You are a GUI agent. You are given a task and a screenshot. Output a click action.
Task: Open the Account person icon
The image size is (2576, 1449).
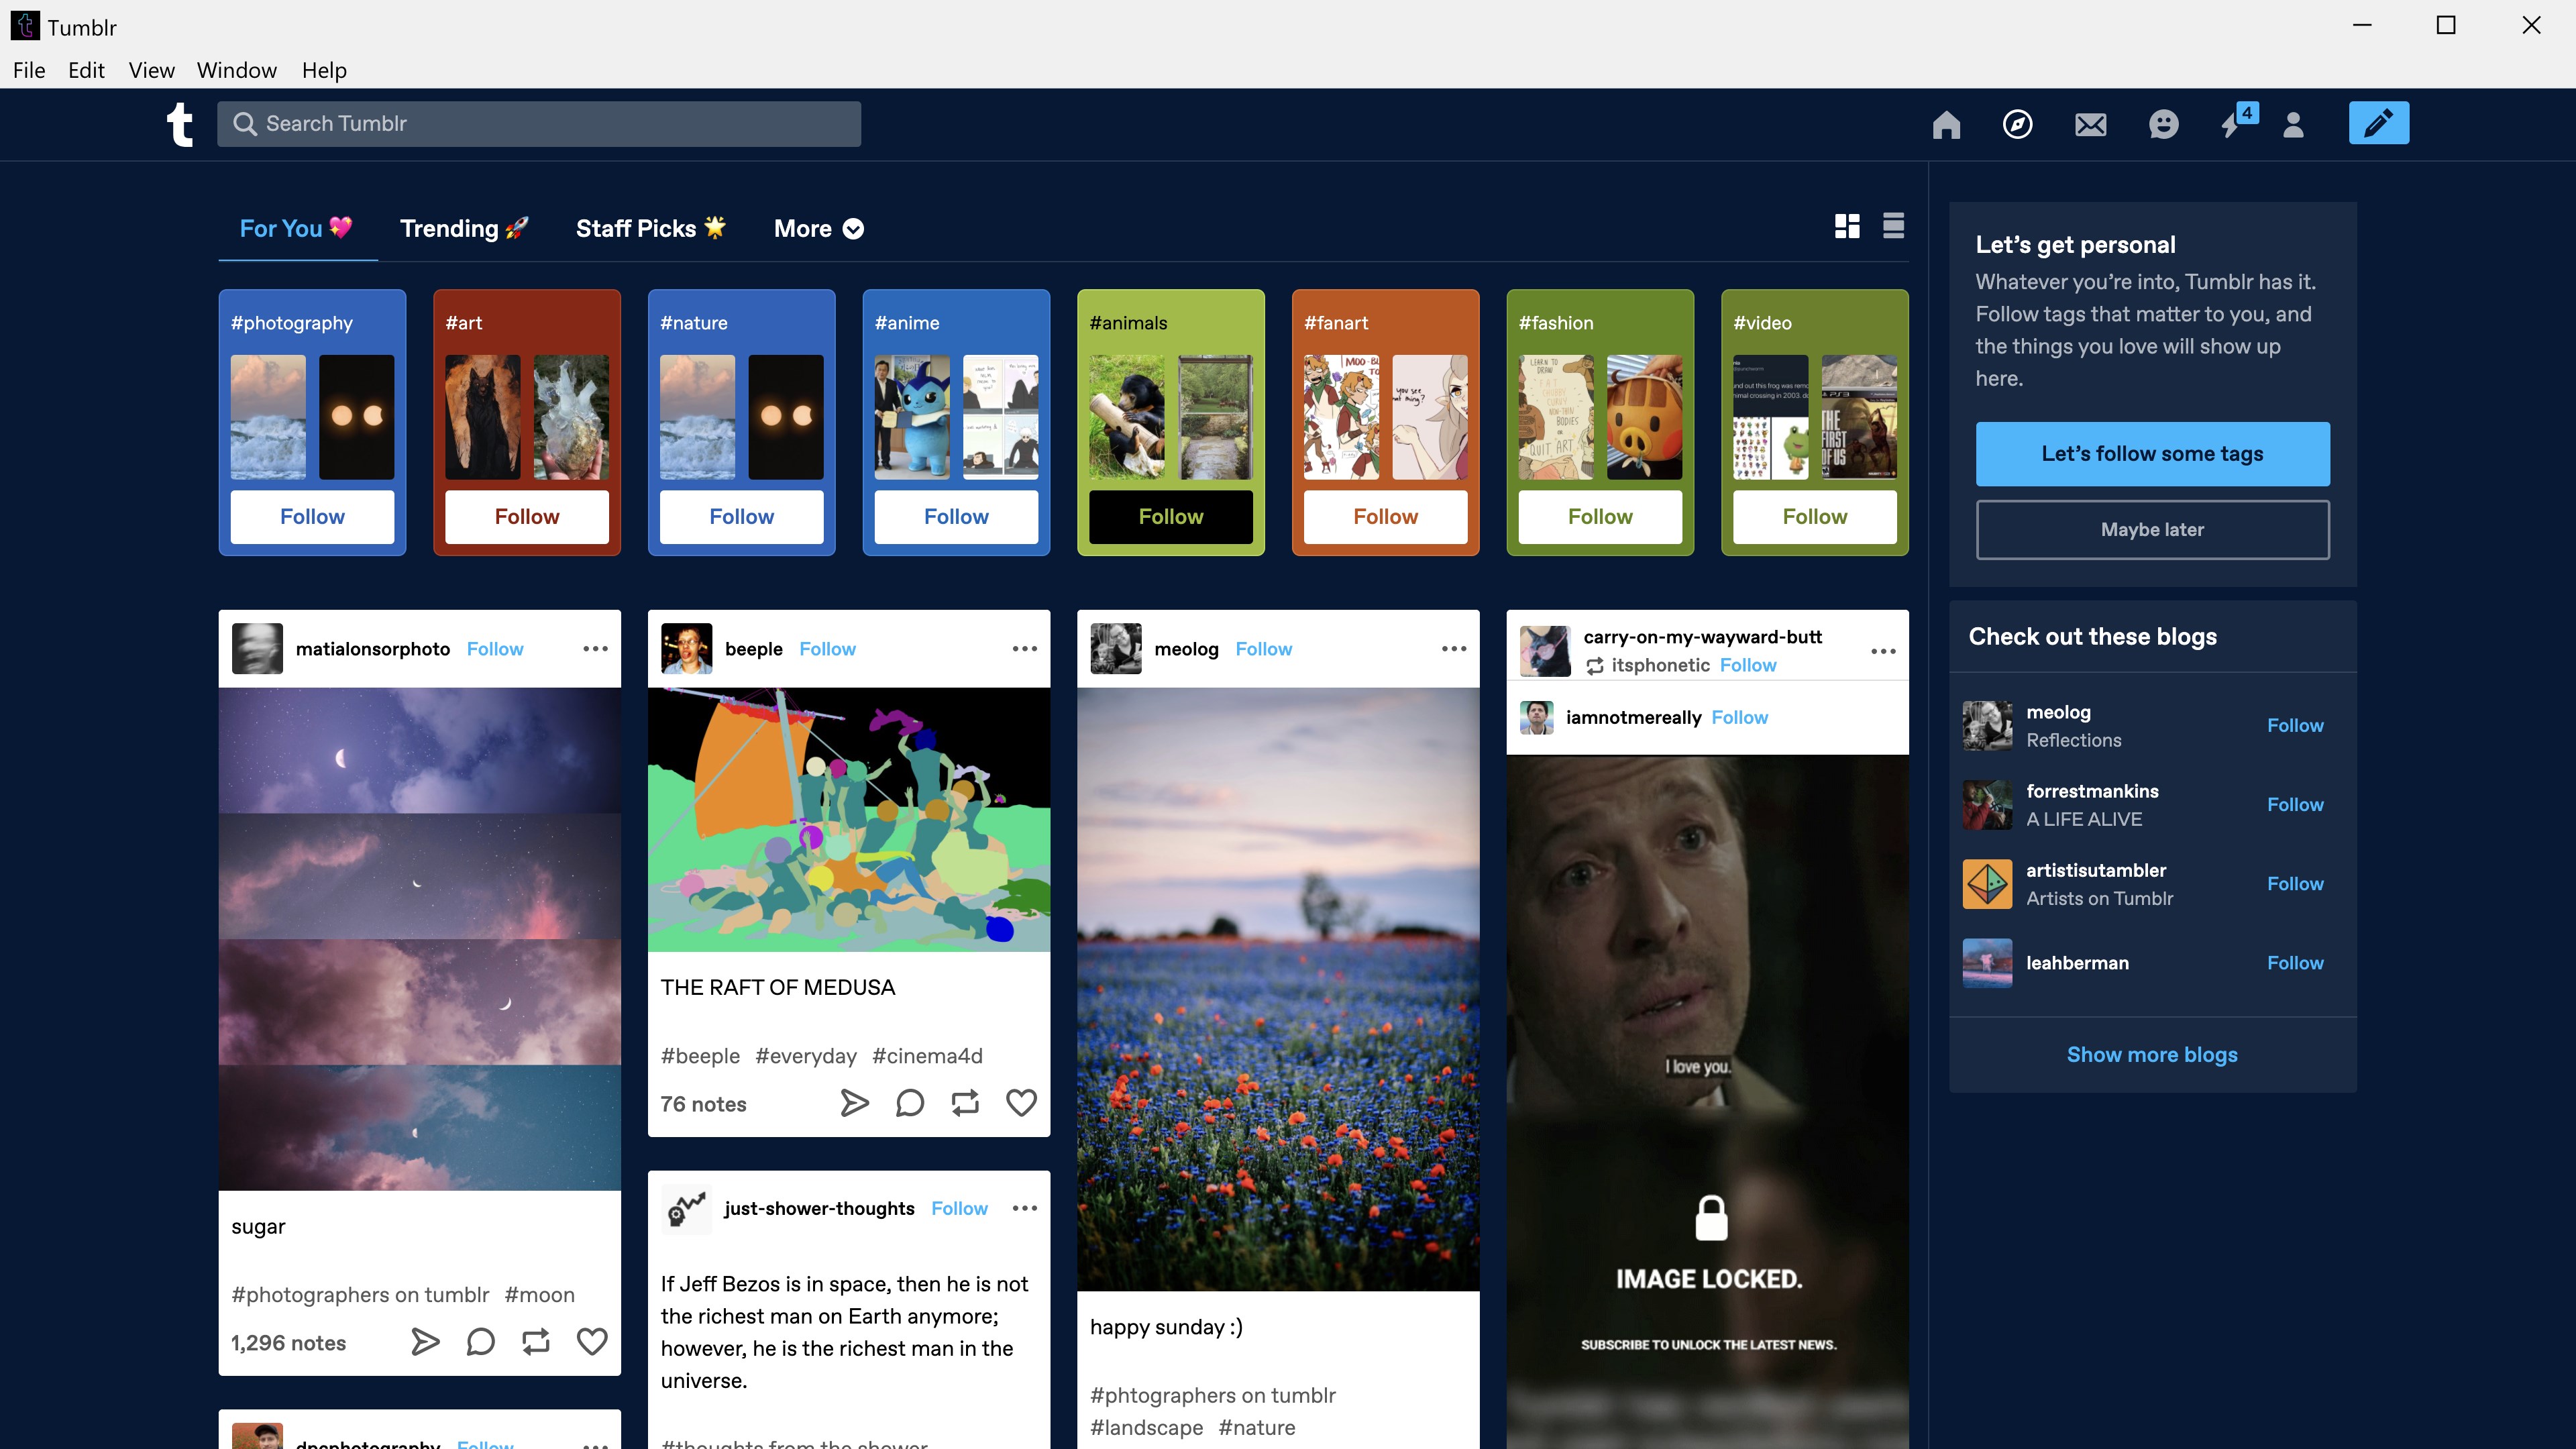pyautogui.click(x=2293, y=124)
